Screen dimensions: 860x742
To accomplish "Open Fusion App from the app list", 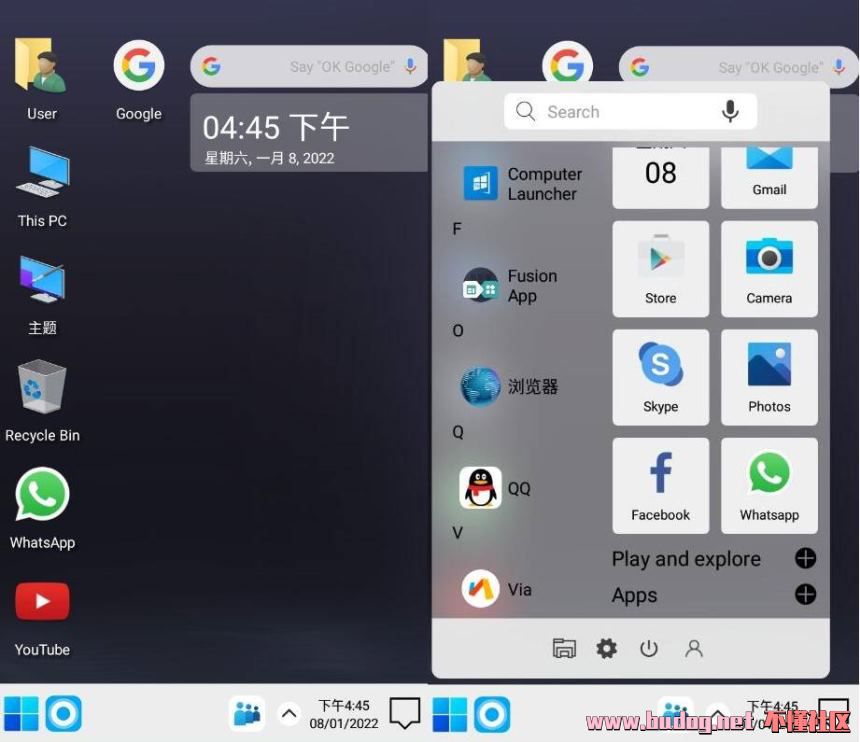I will 510,286.
